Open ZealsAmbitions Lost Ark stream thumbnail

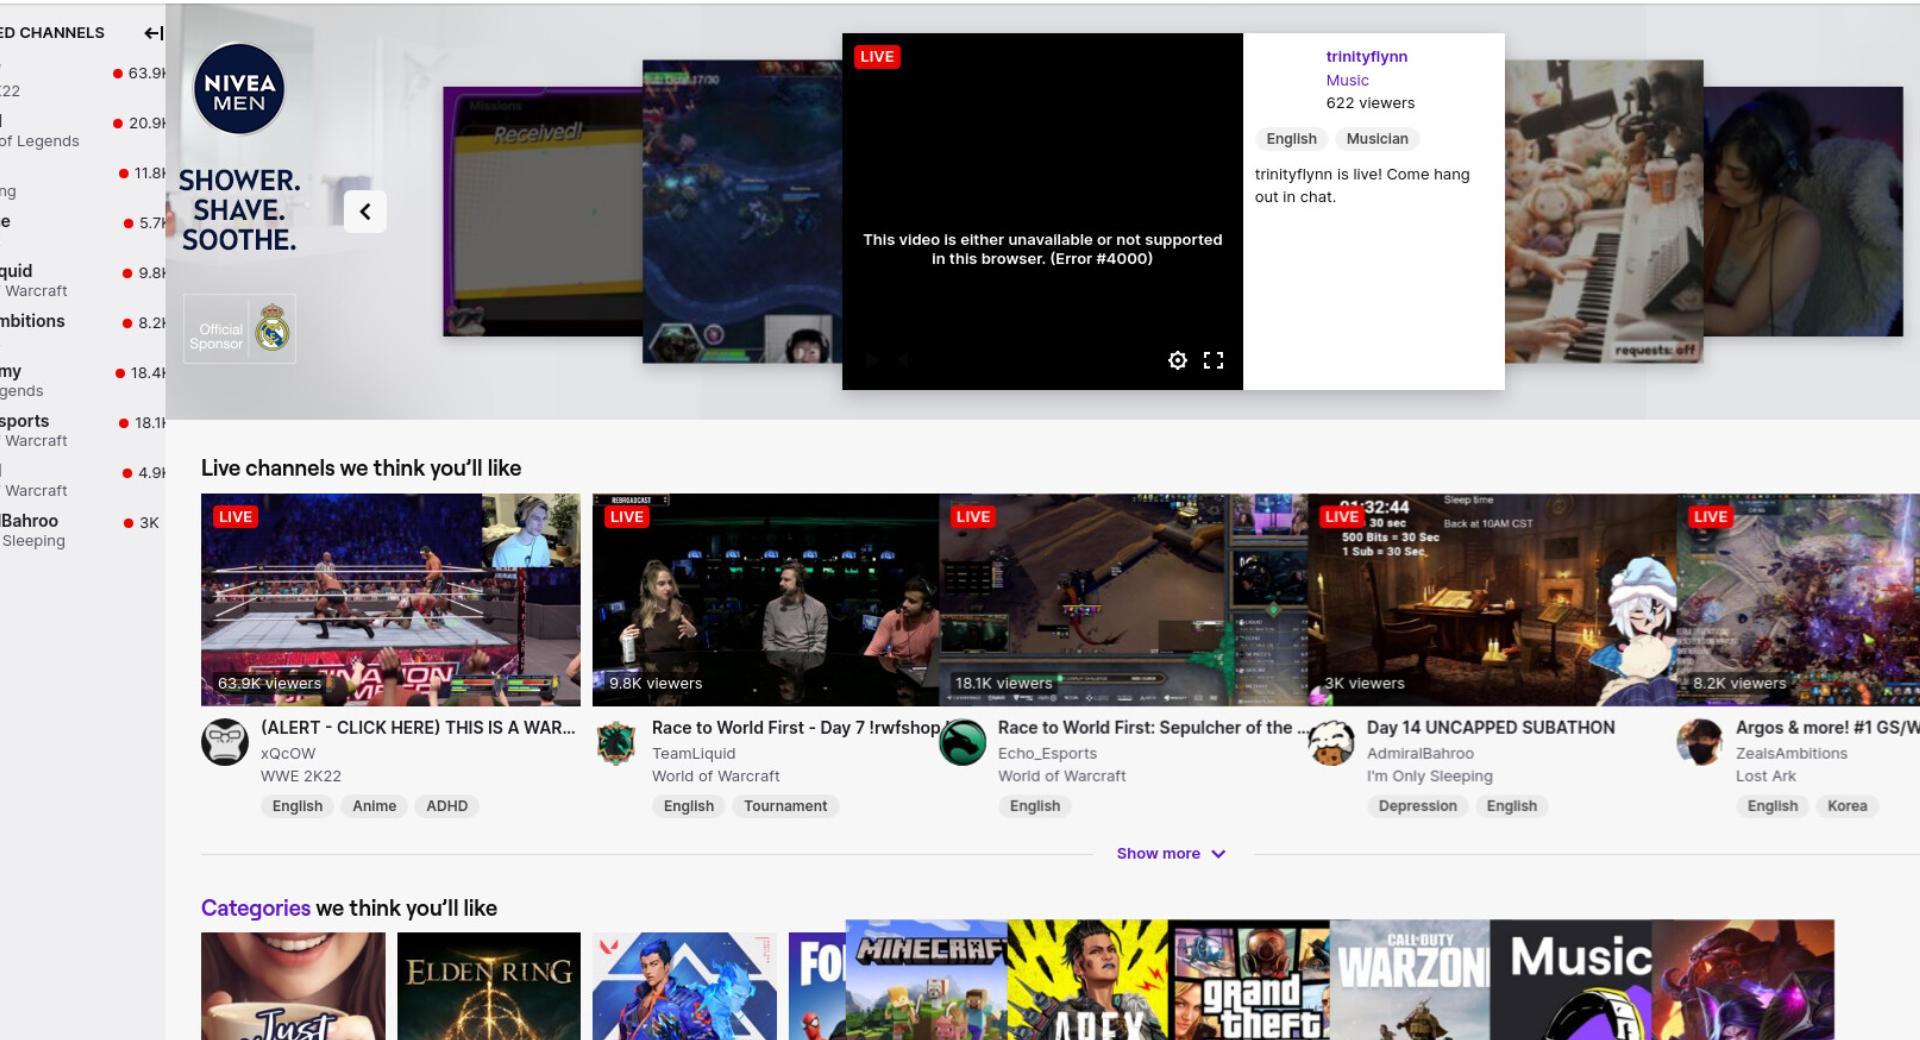point(1798,600)
